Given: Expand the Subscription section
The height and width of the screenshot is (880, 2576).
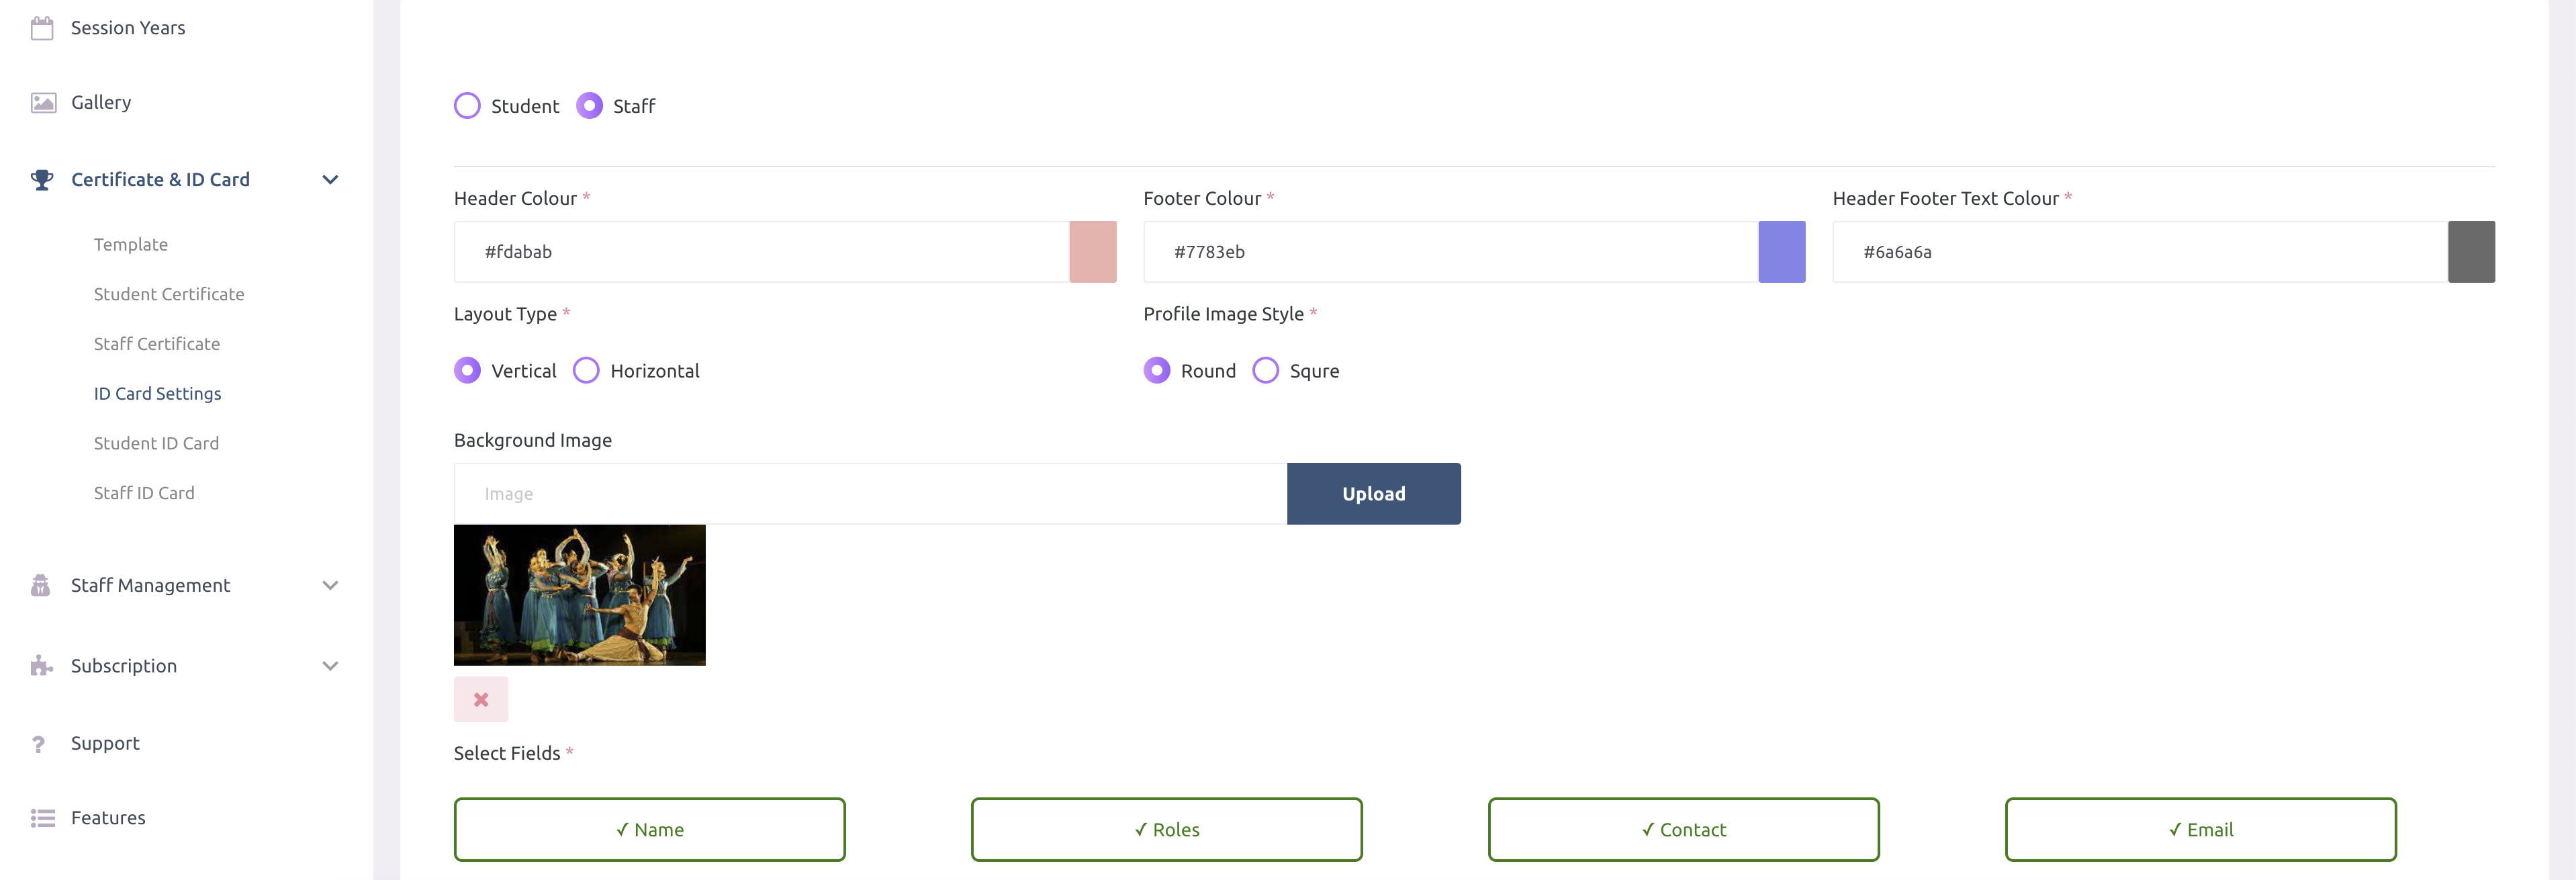Looking at the screenshot, I should (330, 665).
